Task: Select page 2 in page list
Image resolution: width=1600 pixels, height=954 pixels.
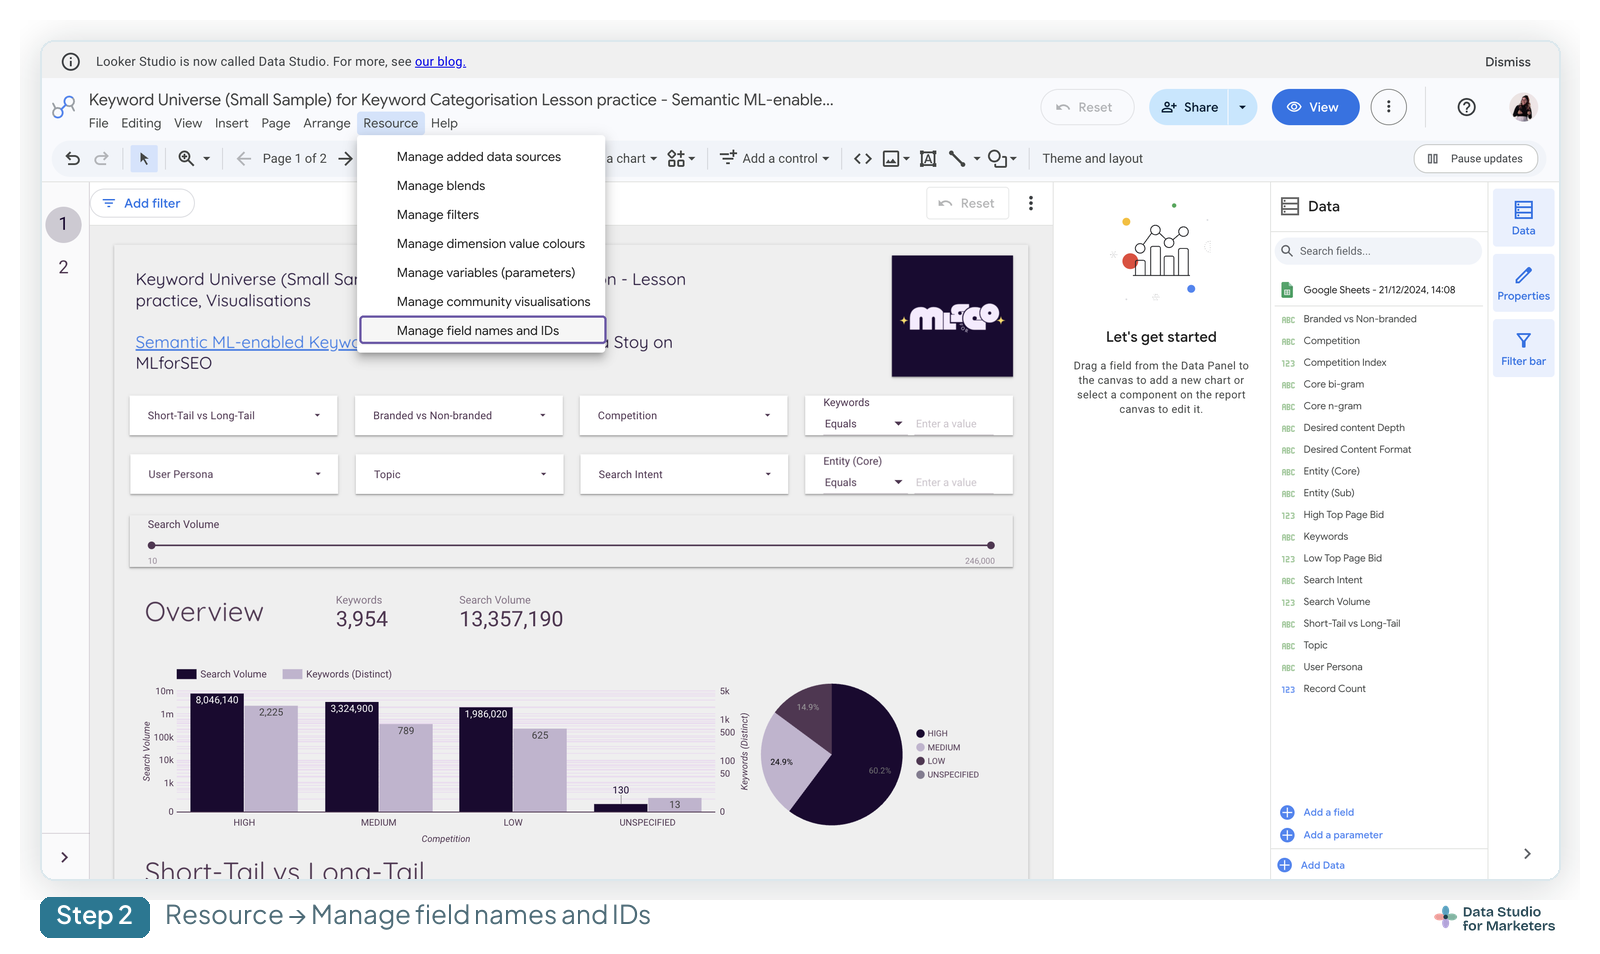Action: coord(63,267)
